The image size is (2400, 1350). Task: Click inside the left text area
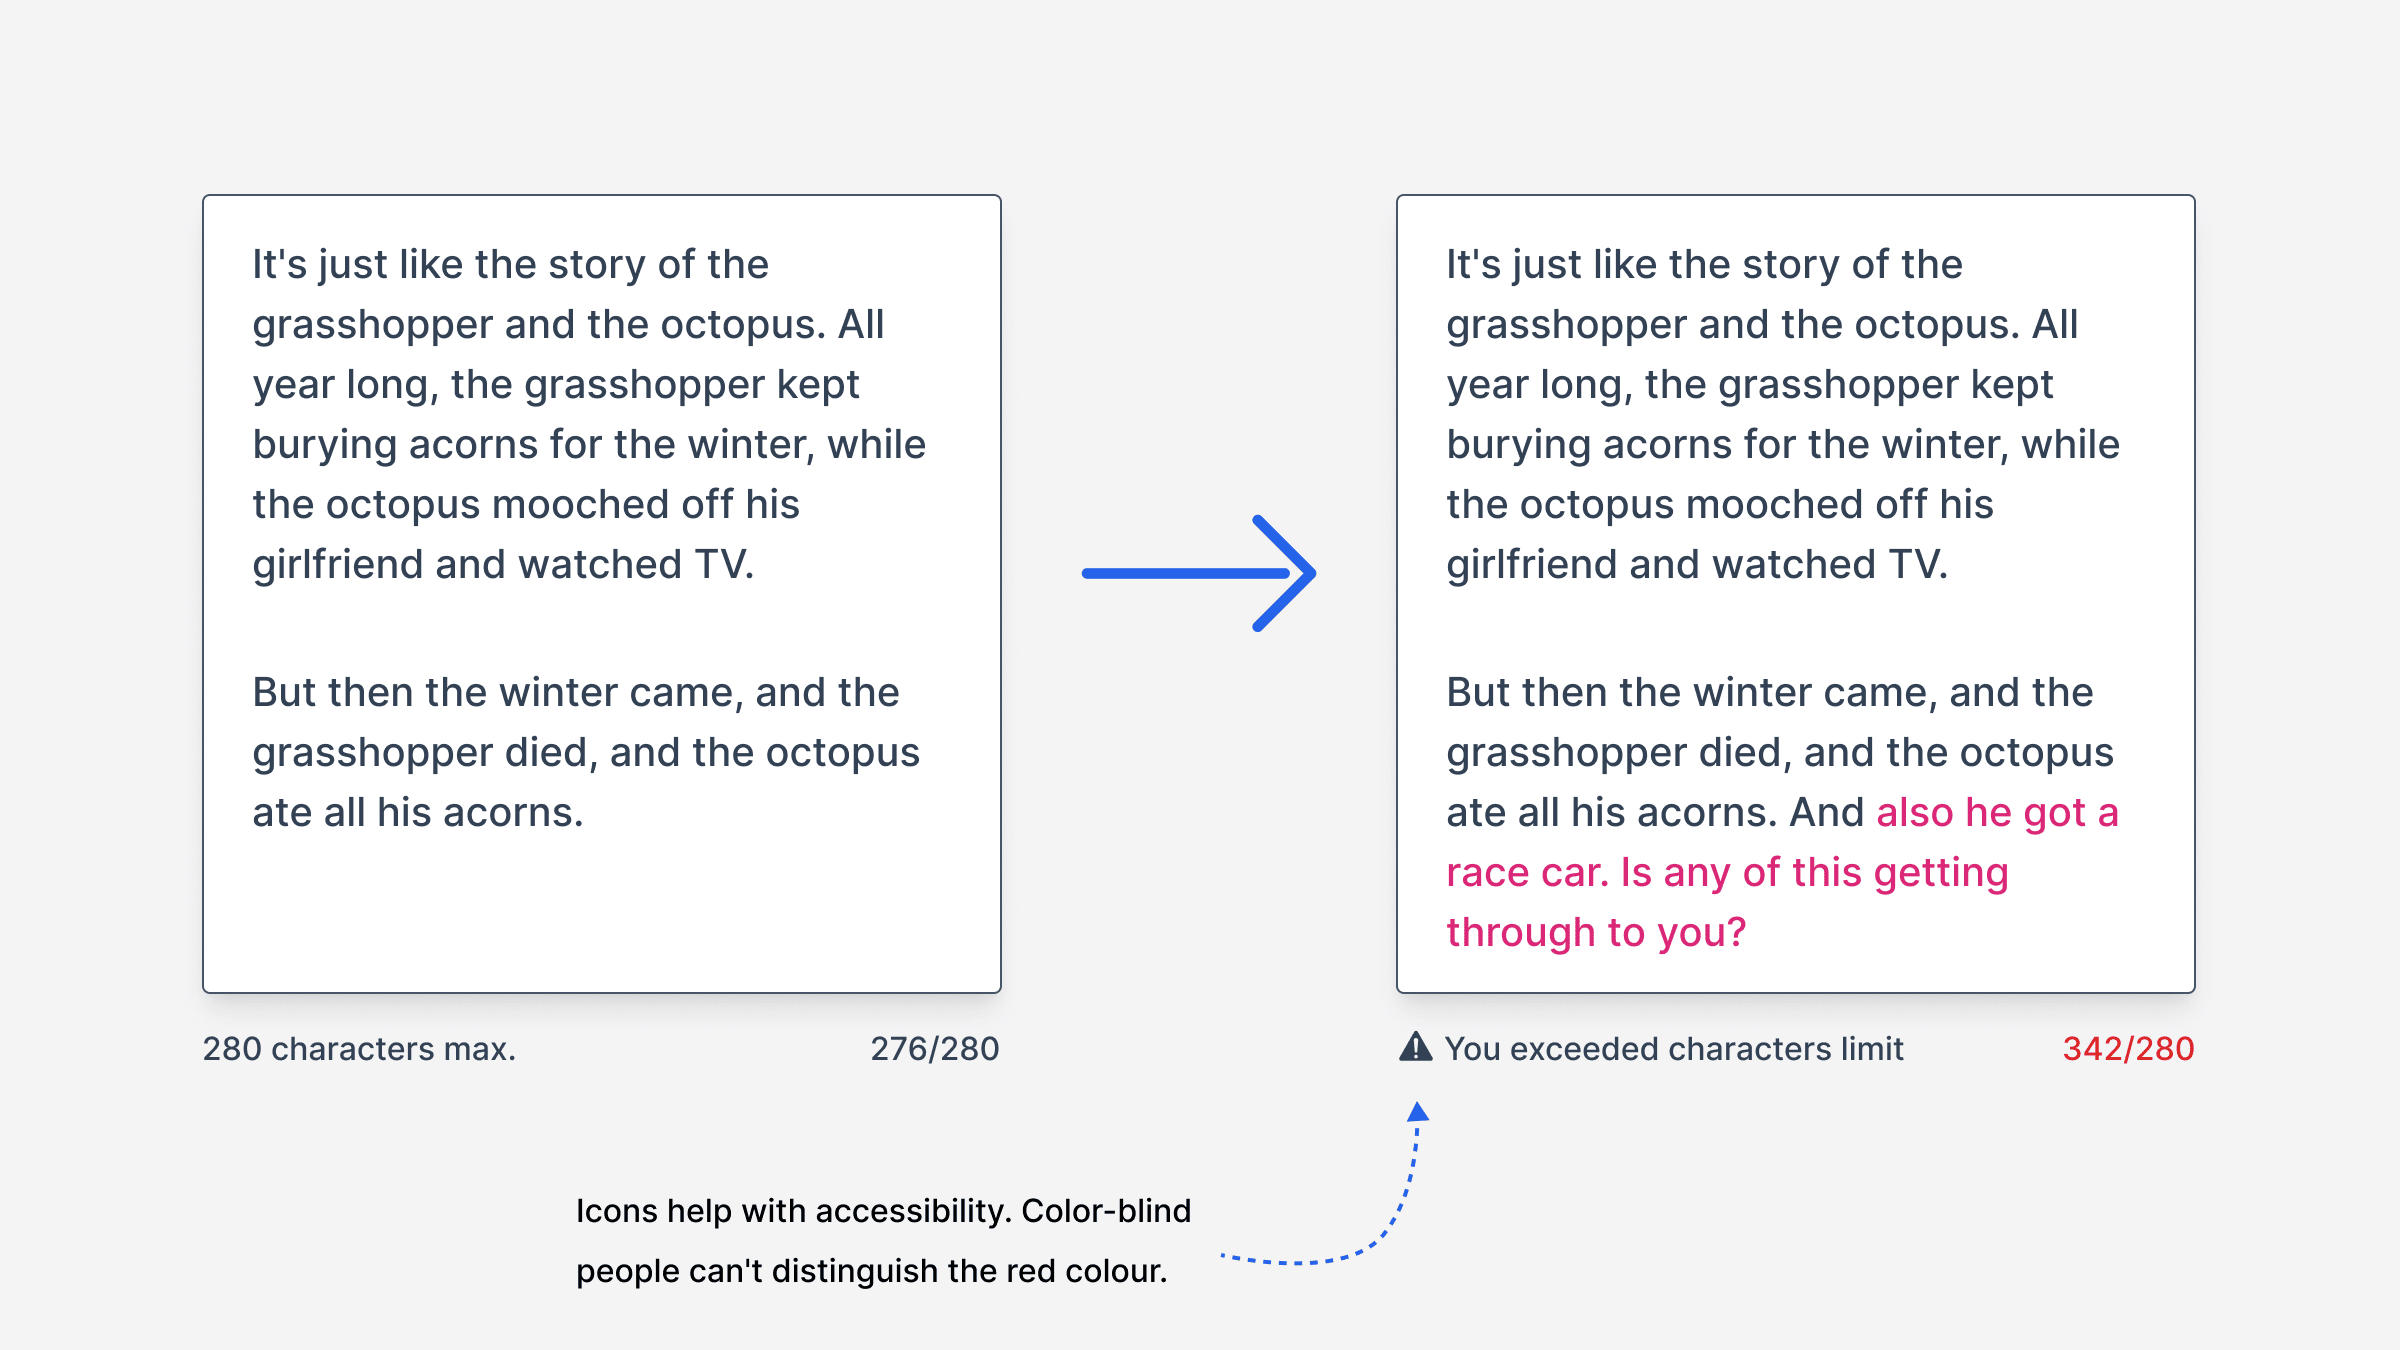(602, 594)
